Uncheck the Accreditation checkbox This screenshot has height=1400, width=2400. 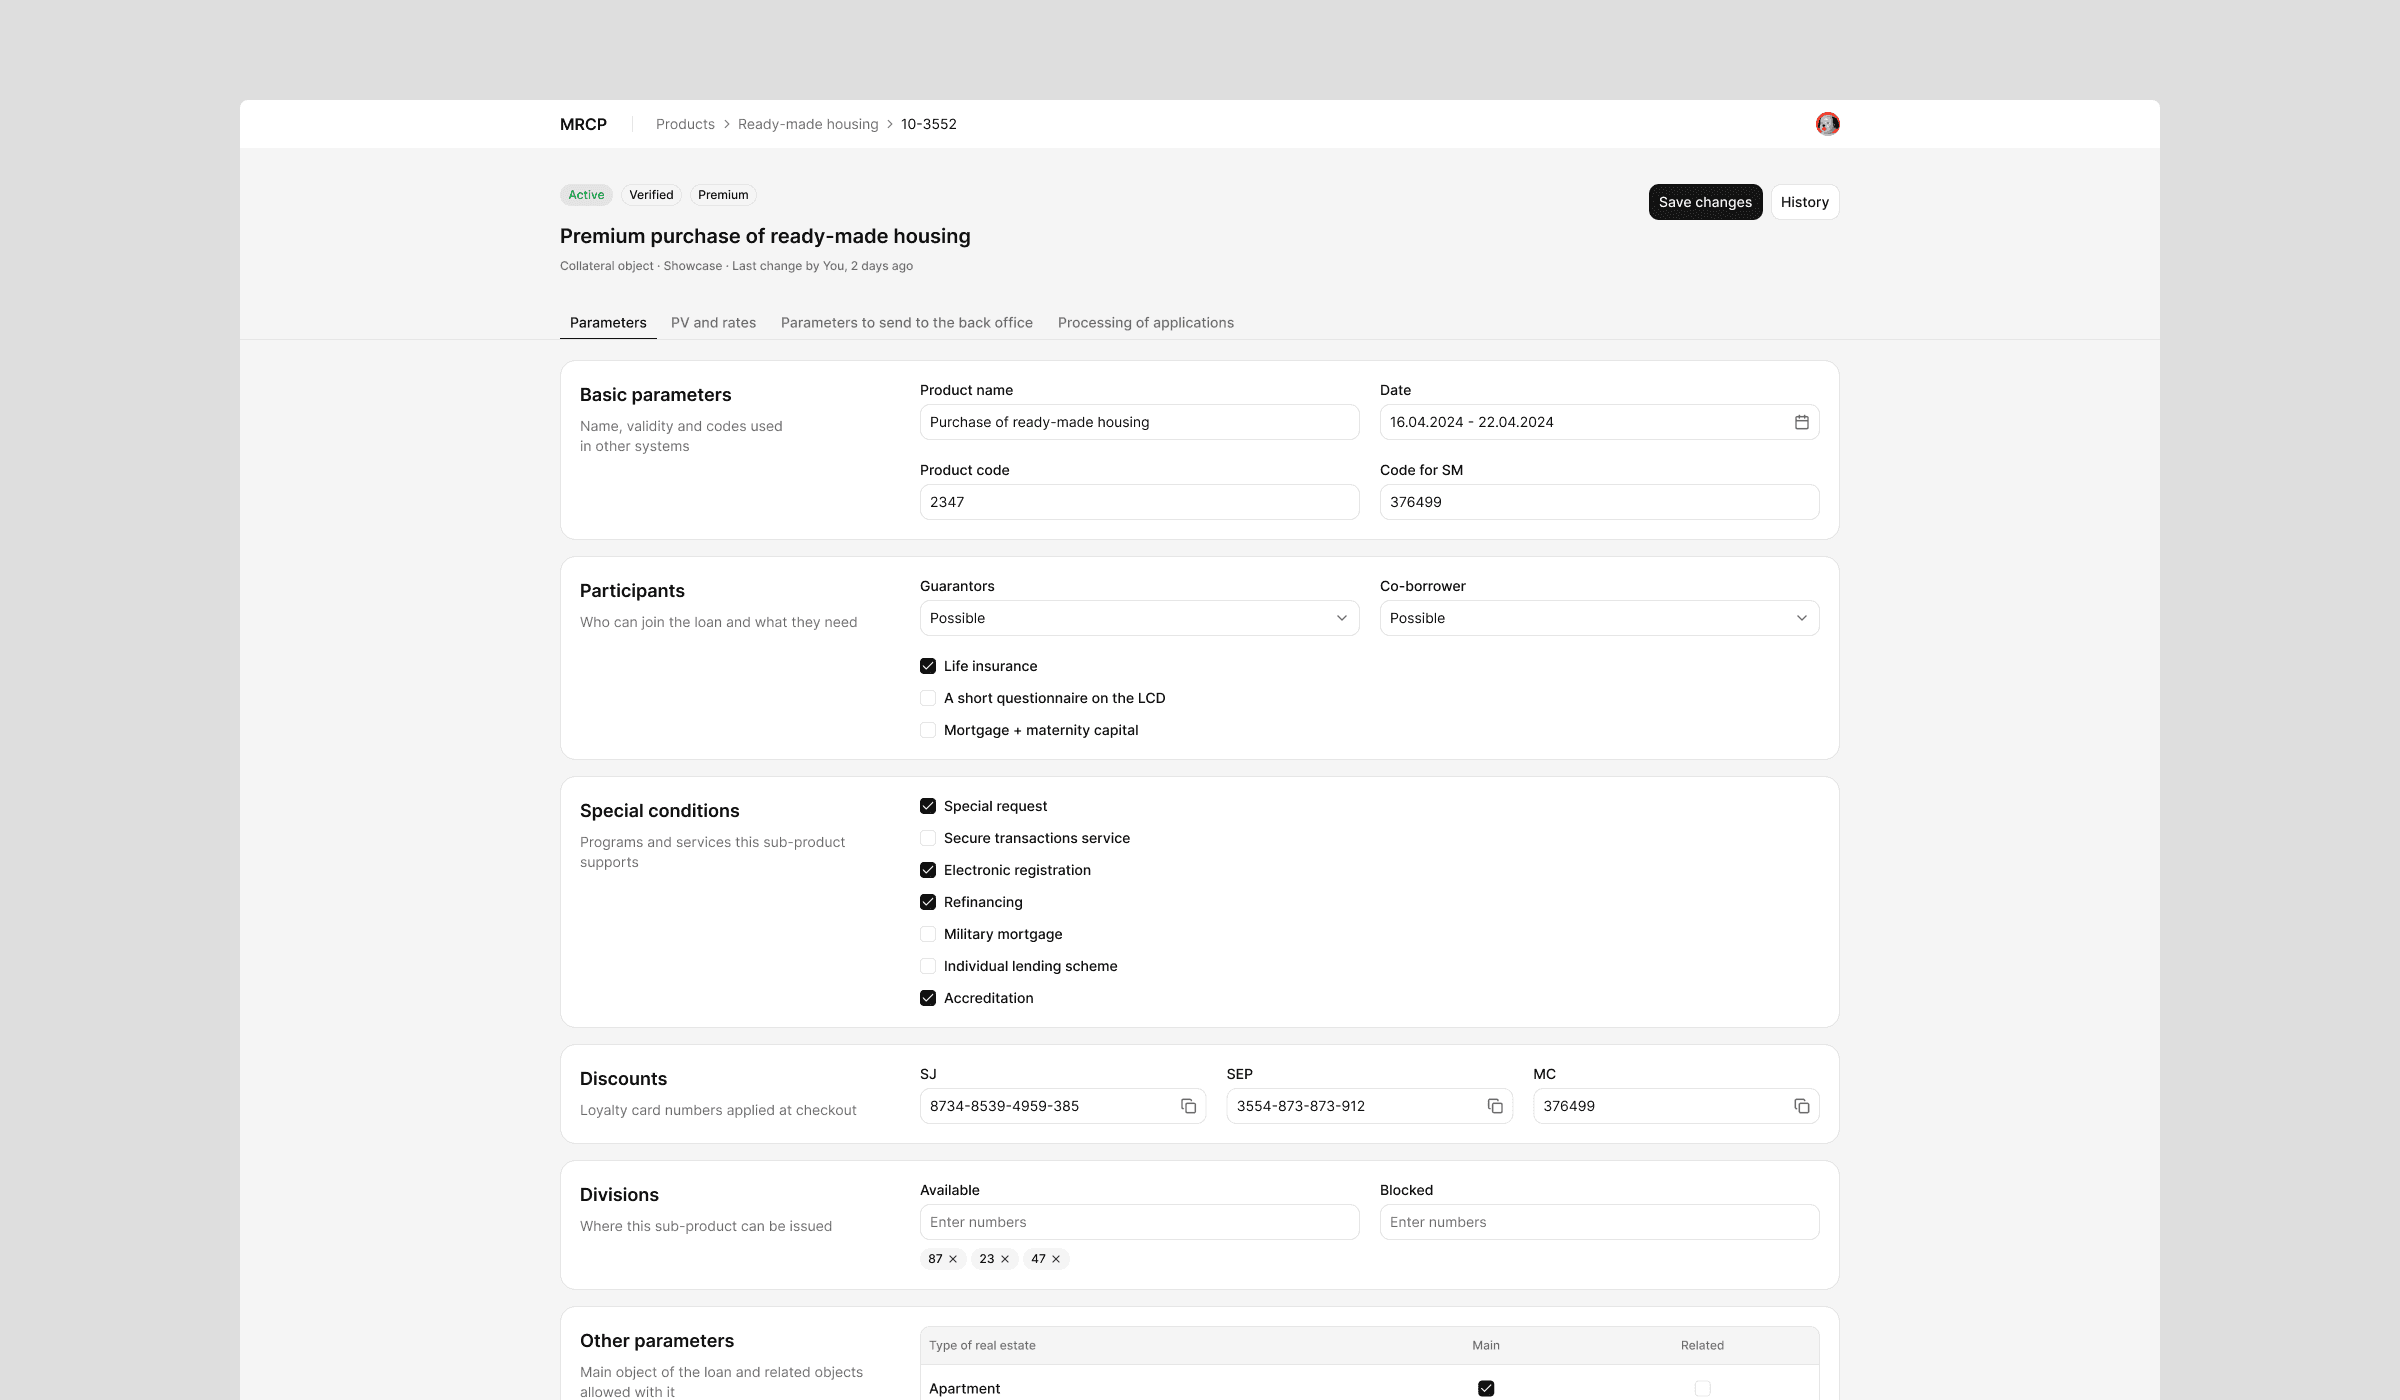tap(928, 998)
